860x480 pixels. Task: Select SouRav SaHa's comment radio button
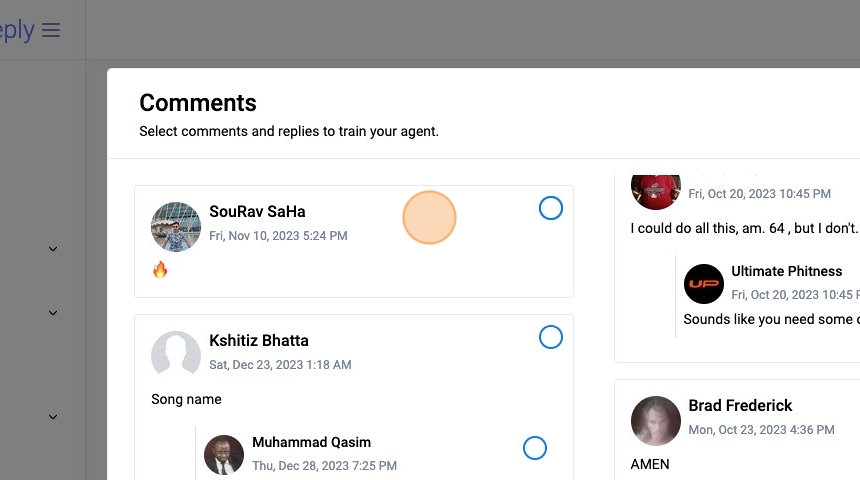551,208
